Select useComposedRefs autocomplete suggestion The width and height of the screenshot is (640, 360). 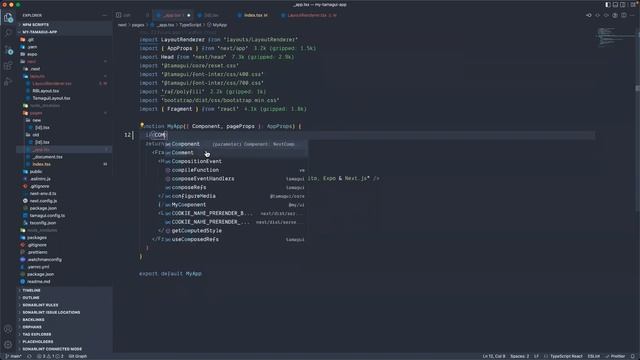(236, 239)
